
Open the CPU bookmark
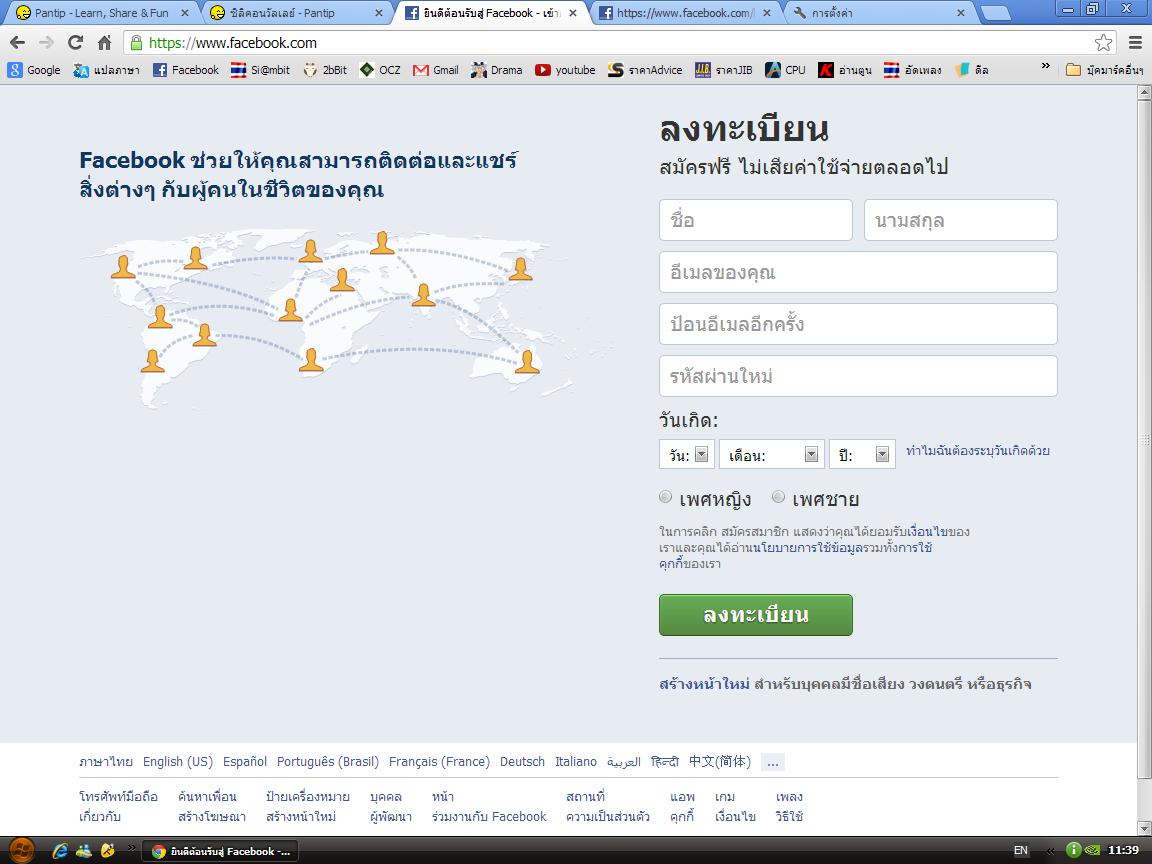coord(785,70)
